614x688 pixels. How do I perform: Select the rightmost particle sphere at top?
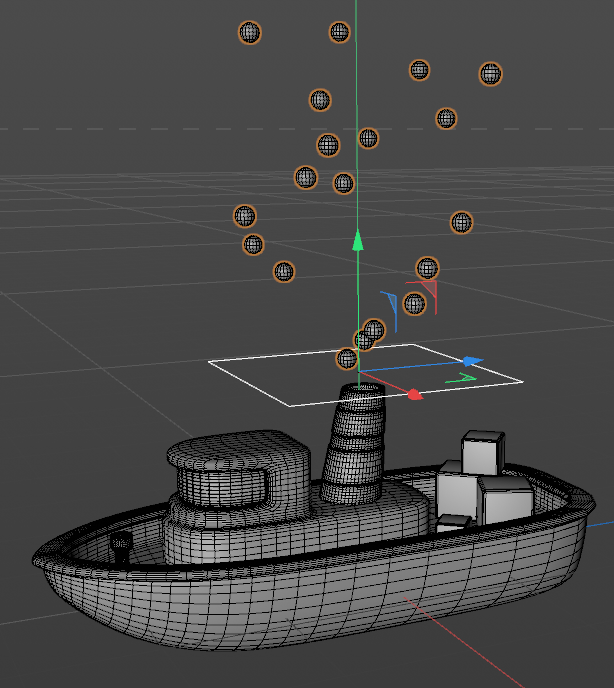pos(490,73)
